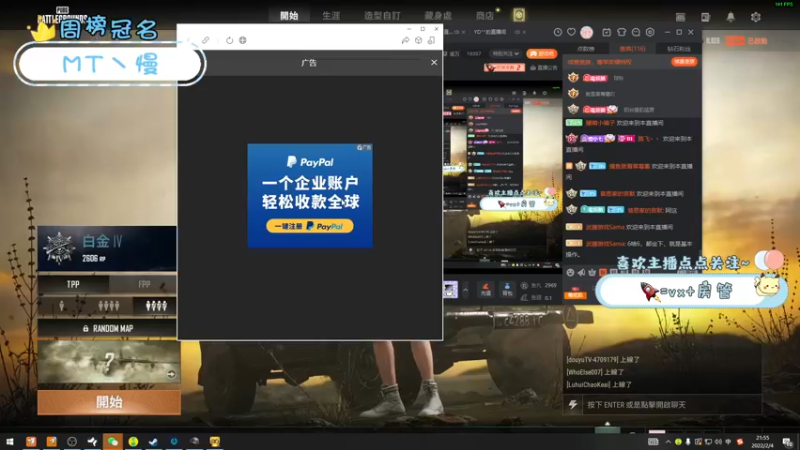This screenshot has height=450, width=800.
Task: Click PUBG chat input field
Action: 672,405
